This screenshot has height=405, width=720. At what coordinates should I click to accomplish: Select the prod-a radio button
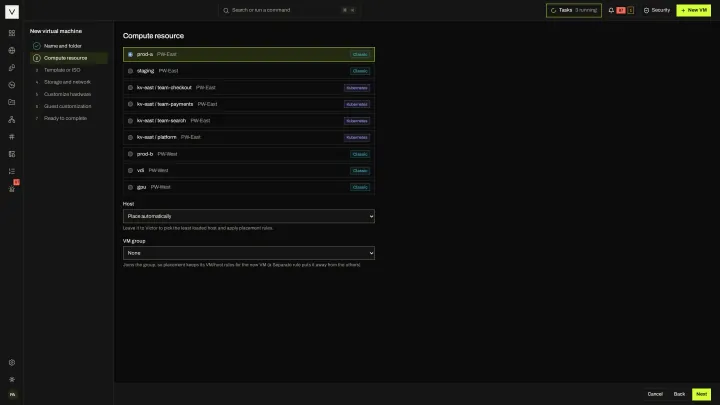[x=130, y=54]
